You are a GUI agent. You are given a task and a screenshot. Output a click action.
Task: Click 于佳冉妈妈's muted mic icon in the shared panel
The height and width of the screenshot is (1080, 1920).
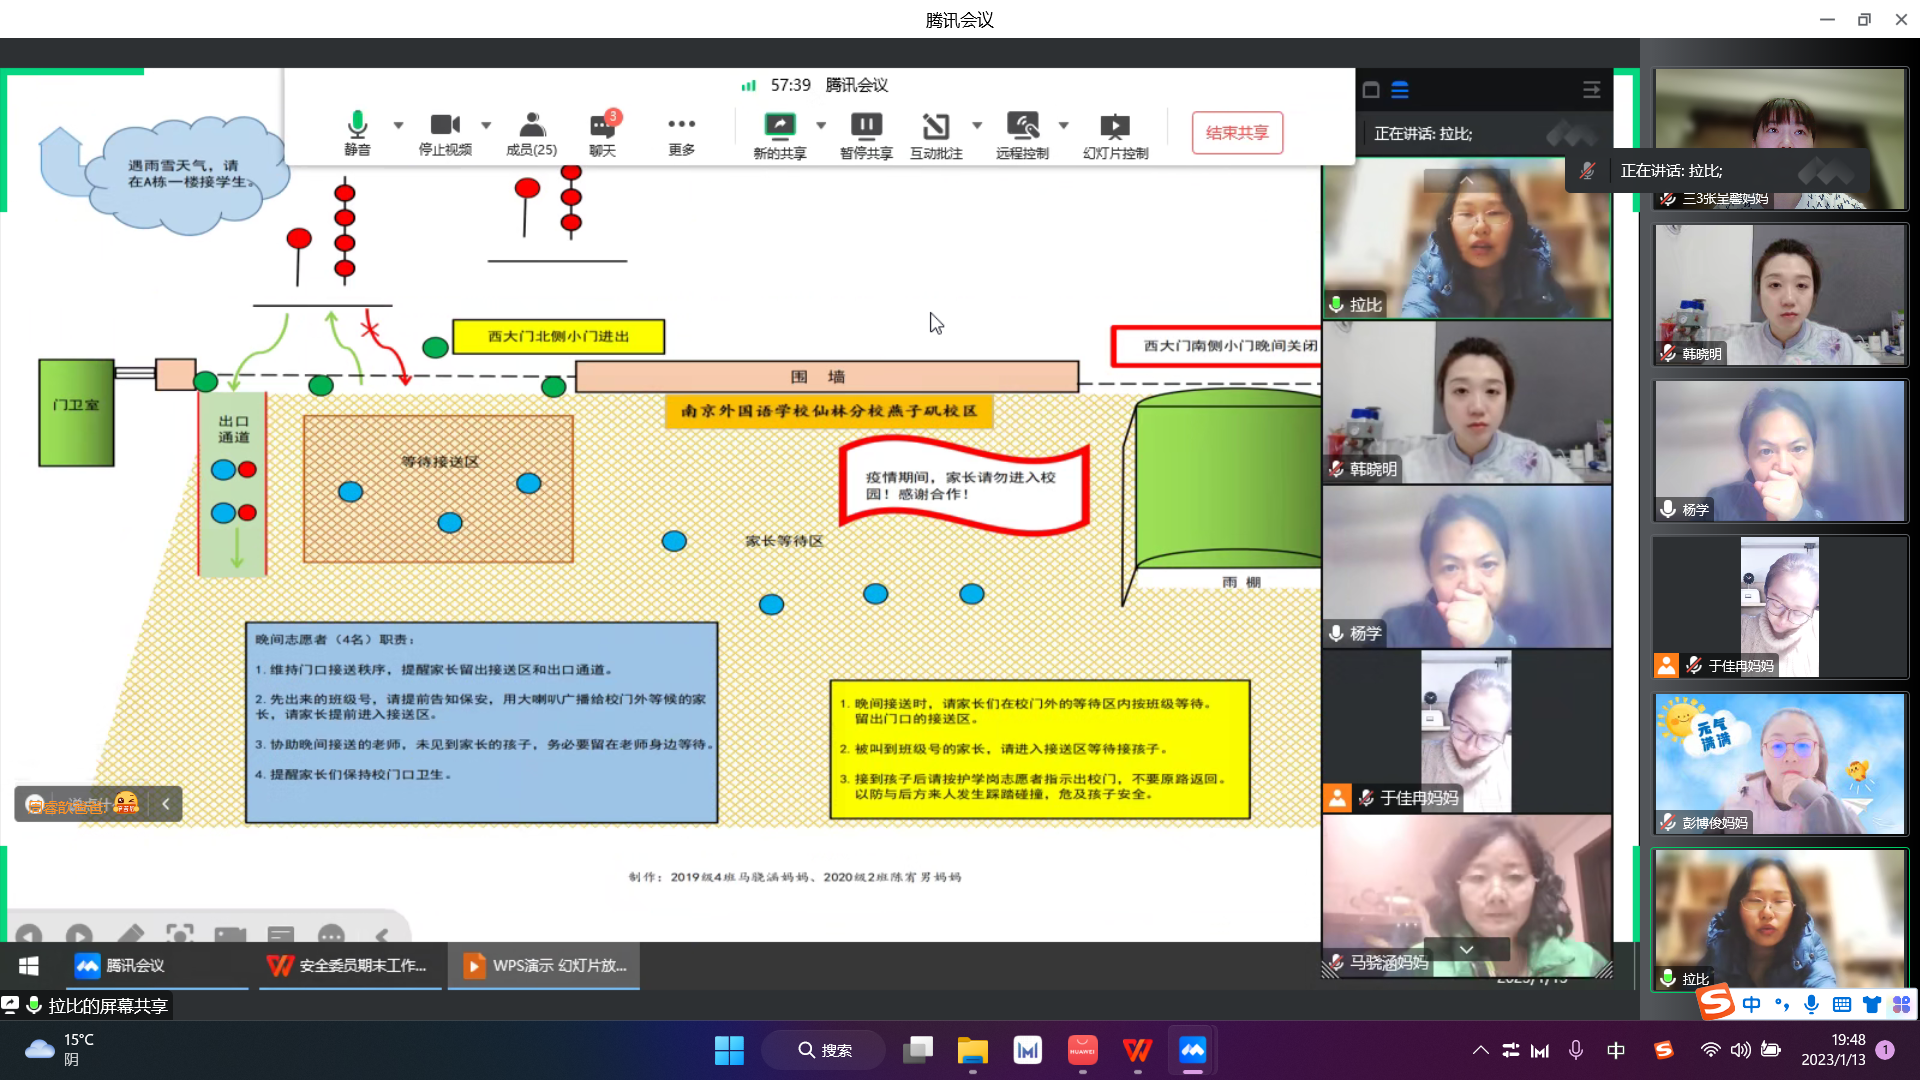[1366, 798]
